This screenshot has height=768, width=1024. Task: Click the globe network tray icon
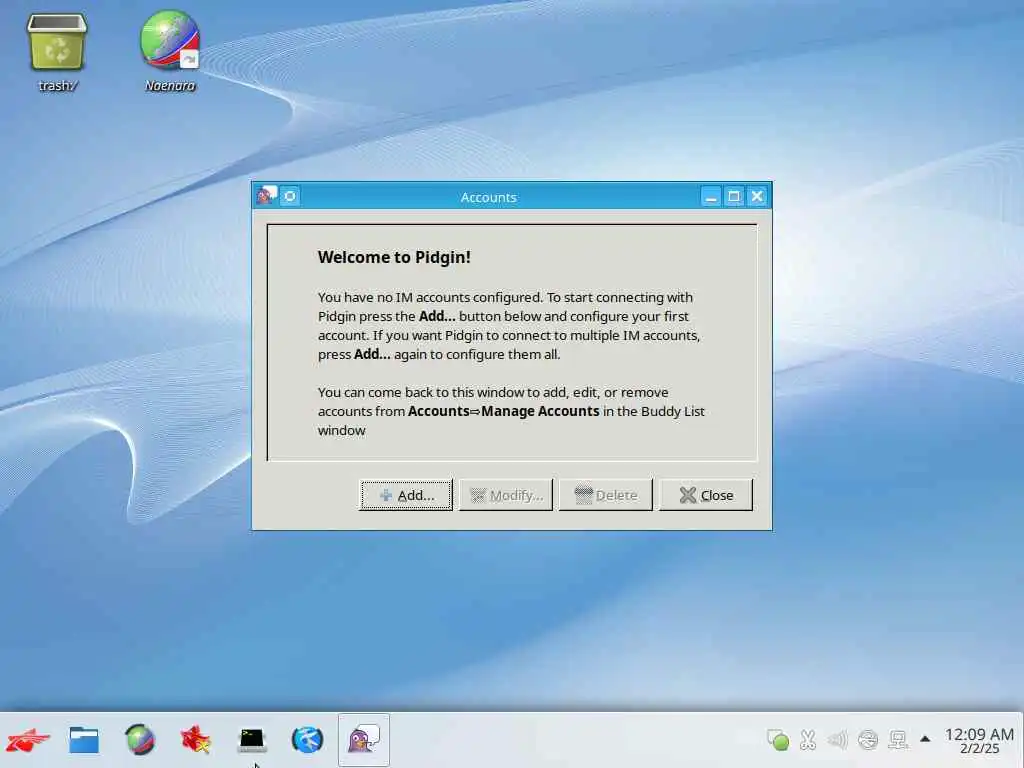point(868,740)
